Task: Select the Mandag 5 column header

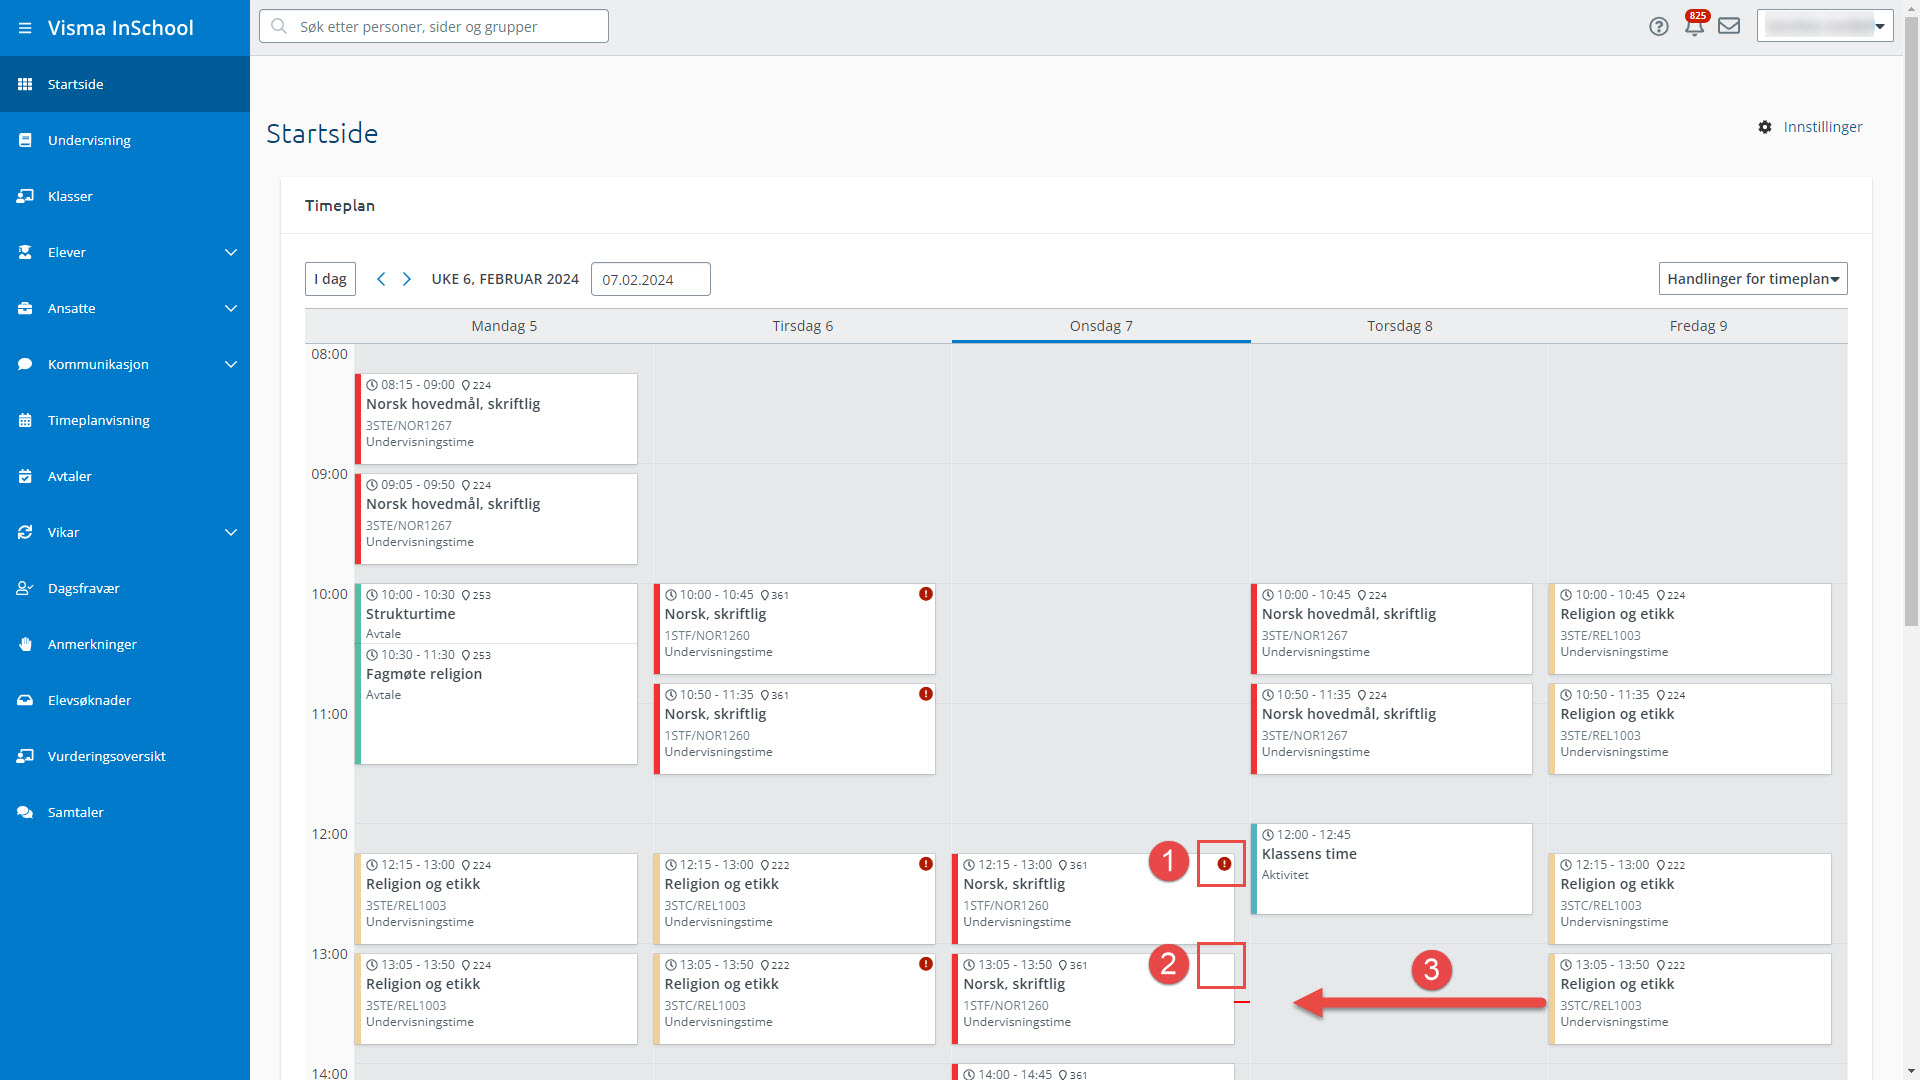Action: click(504, 326)
